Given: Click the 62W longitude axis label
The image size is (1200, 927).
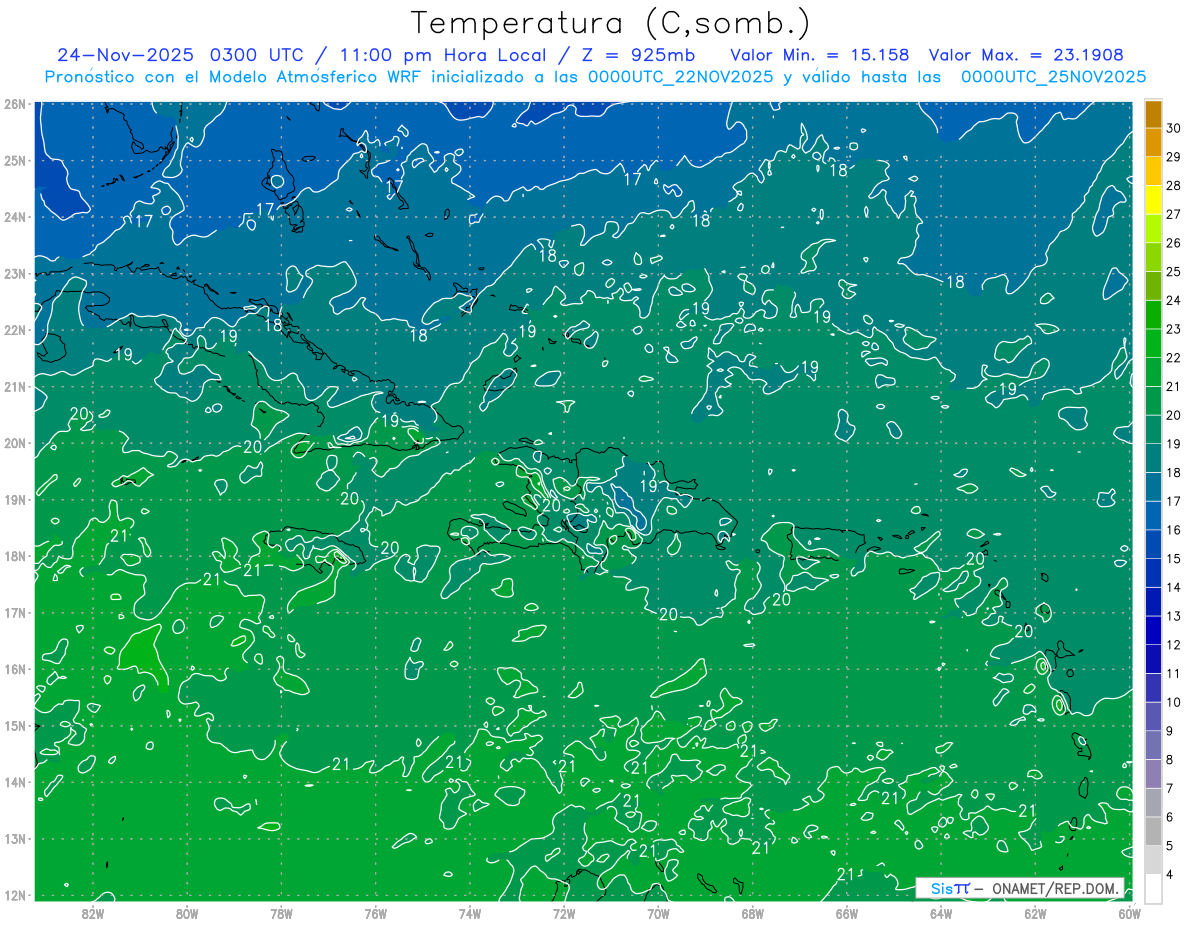Looking at the screenshot, I should [1035, 913].
